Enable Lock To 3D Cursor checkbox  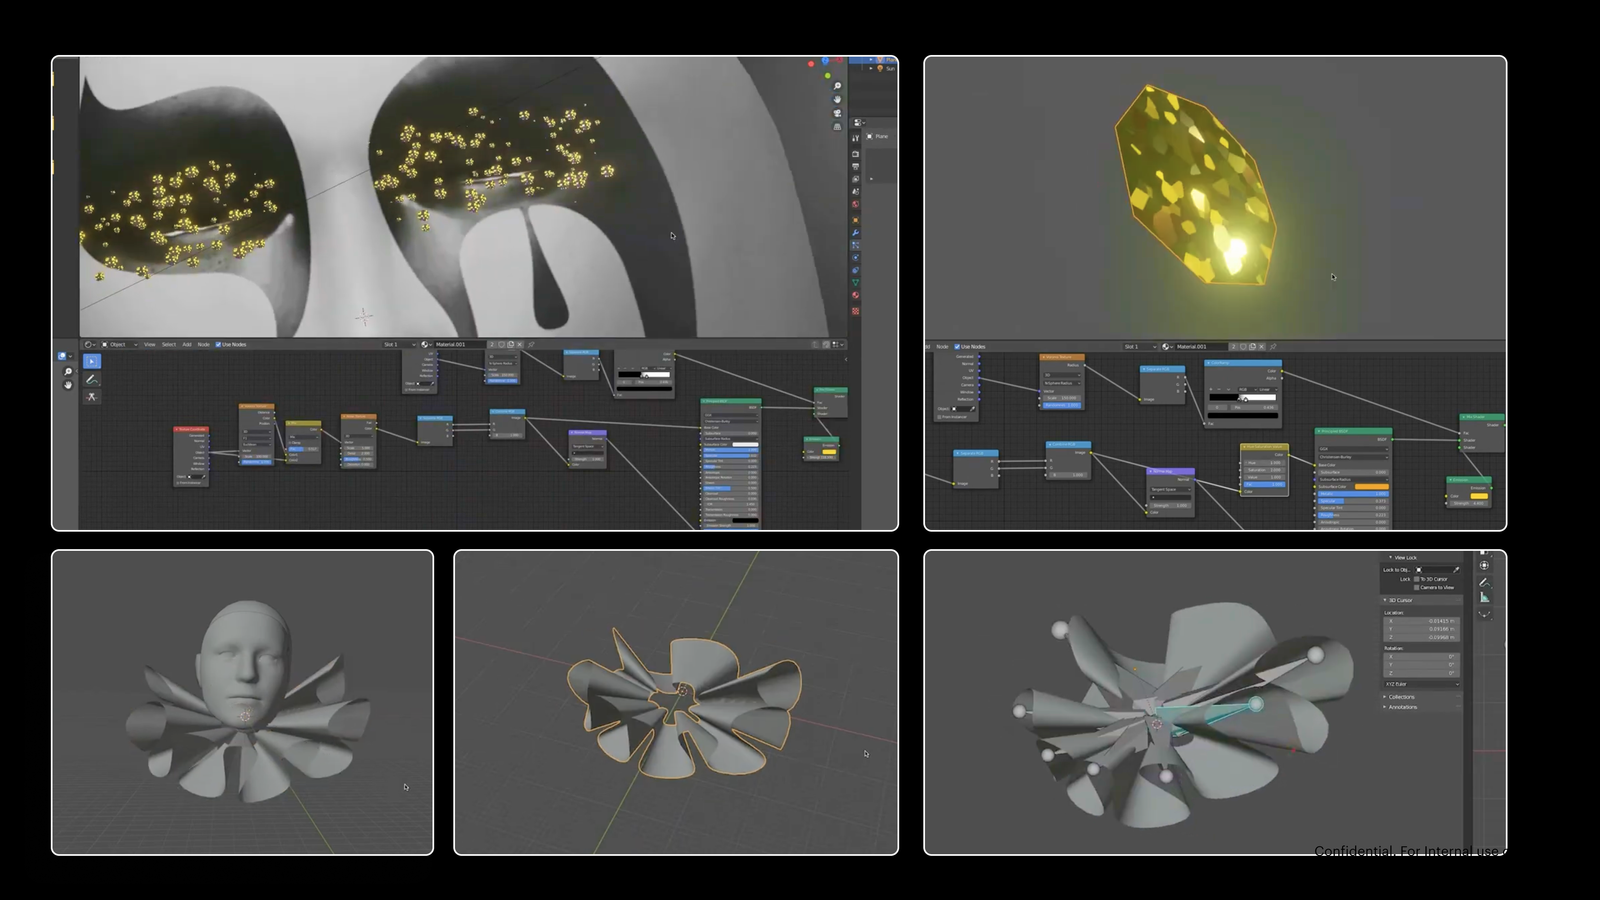1416,579
